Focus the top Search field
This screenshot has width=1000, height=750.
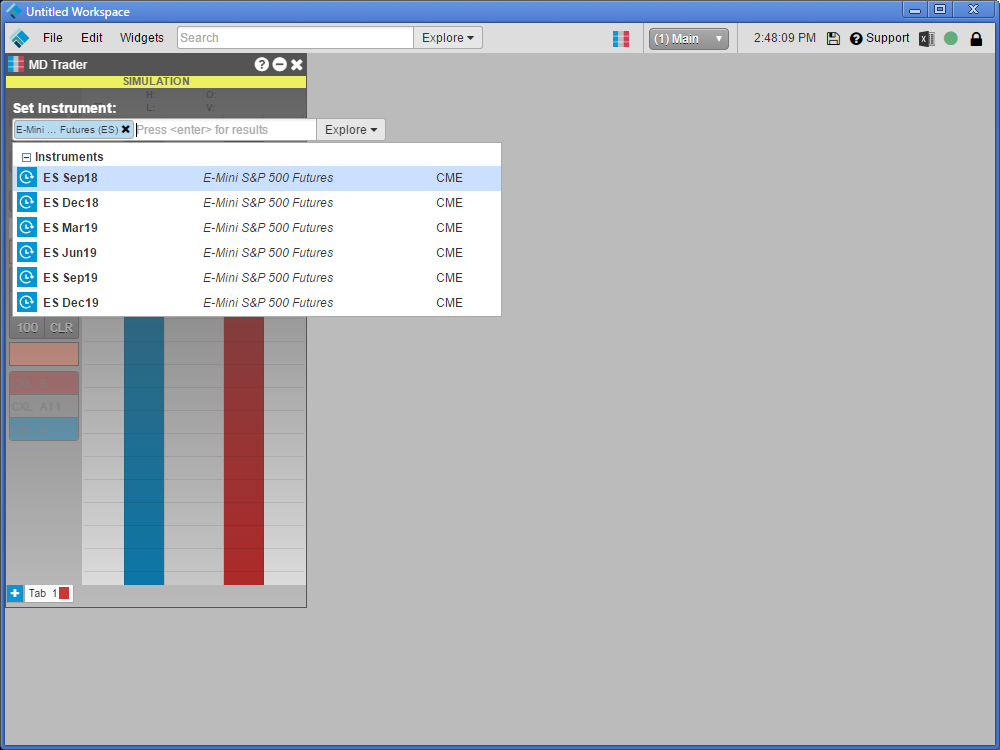[295, 38]
